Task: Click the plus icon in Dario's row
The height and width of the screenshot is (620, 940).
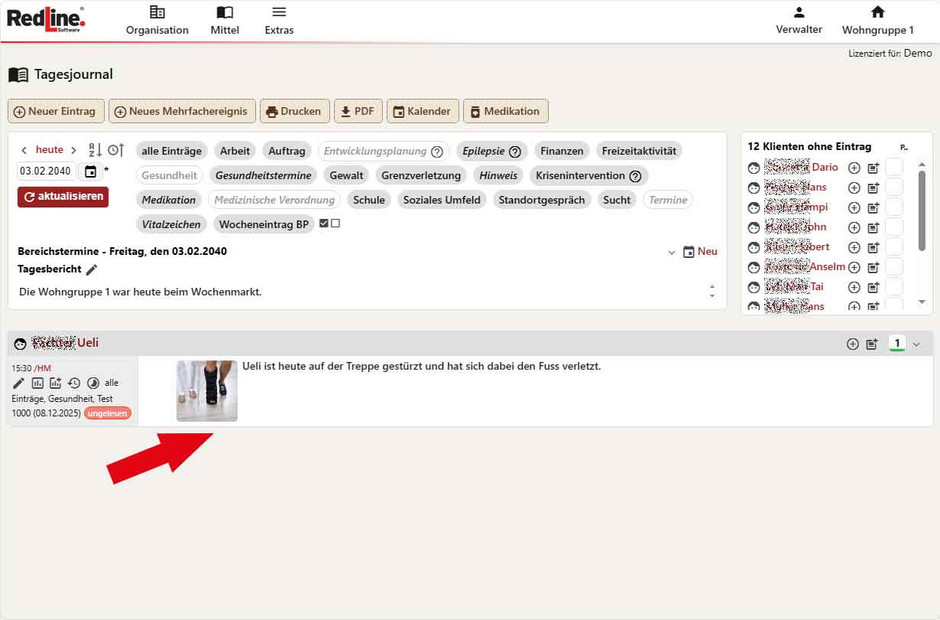Action: (x=854, y=168)
